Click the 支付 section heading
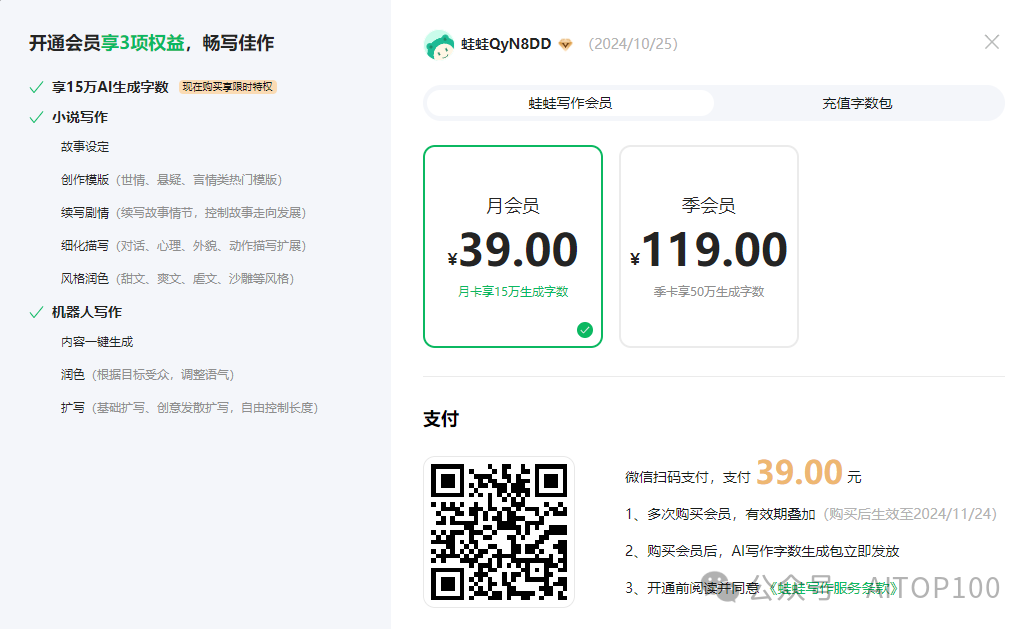The width and height of the screenshot is (1033, 629). pyautogui.click(x=441, y=419)
